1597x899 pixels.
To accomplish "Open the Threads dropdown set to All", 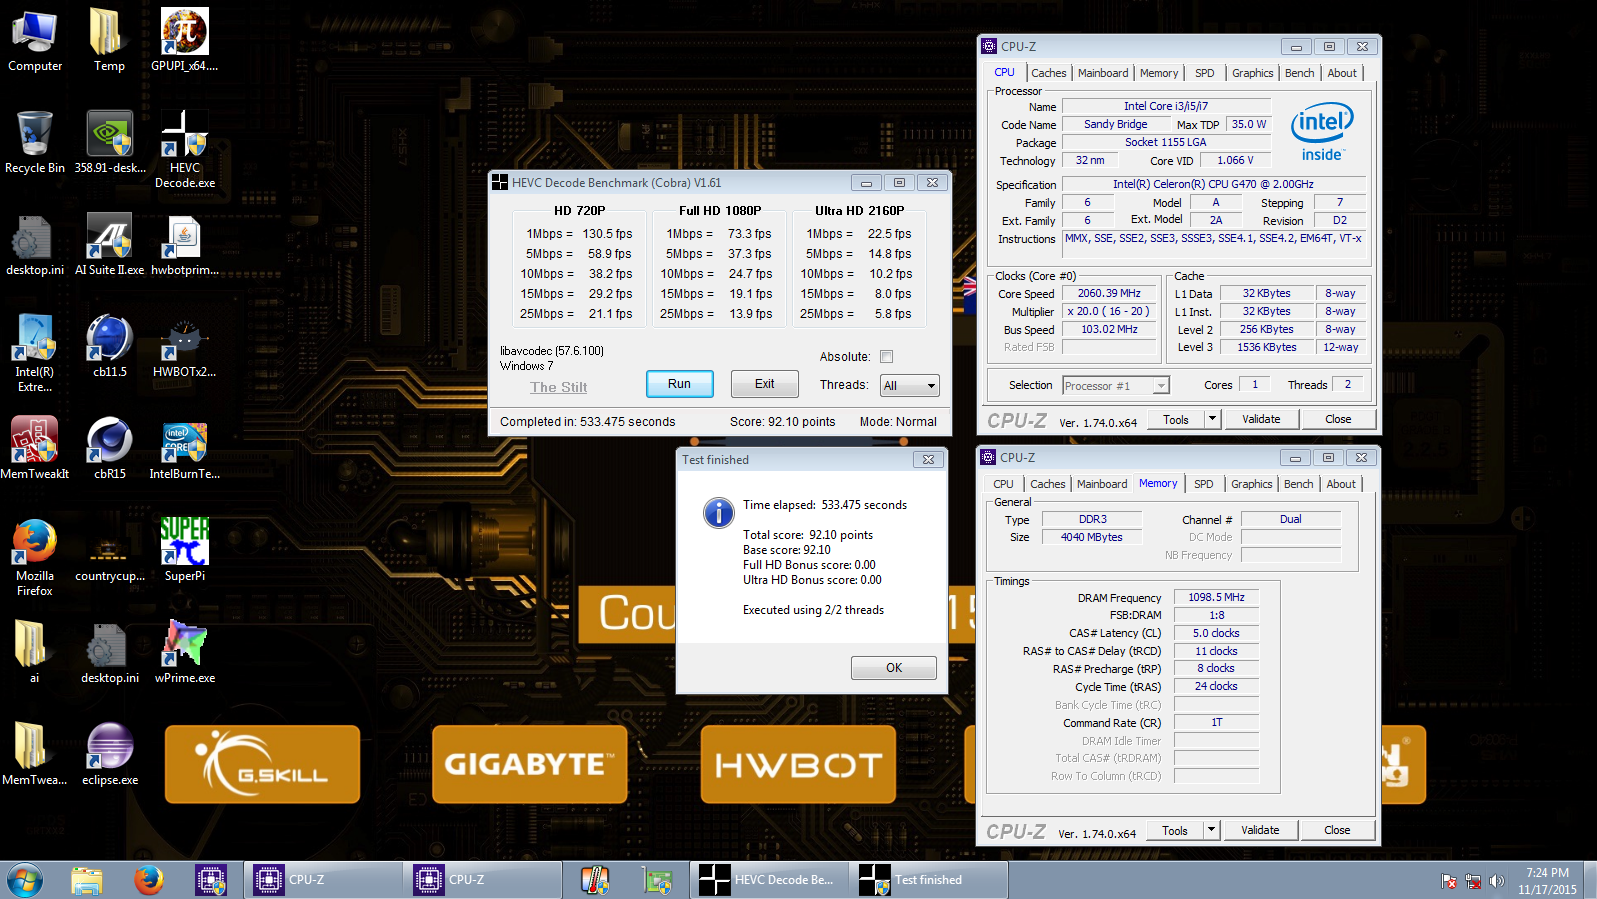I will [909, 385].
